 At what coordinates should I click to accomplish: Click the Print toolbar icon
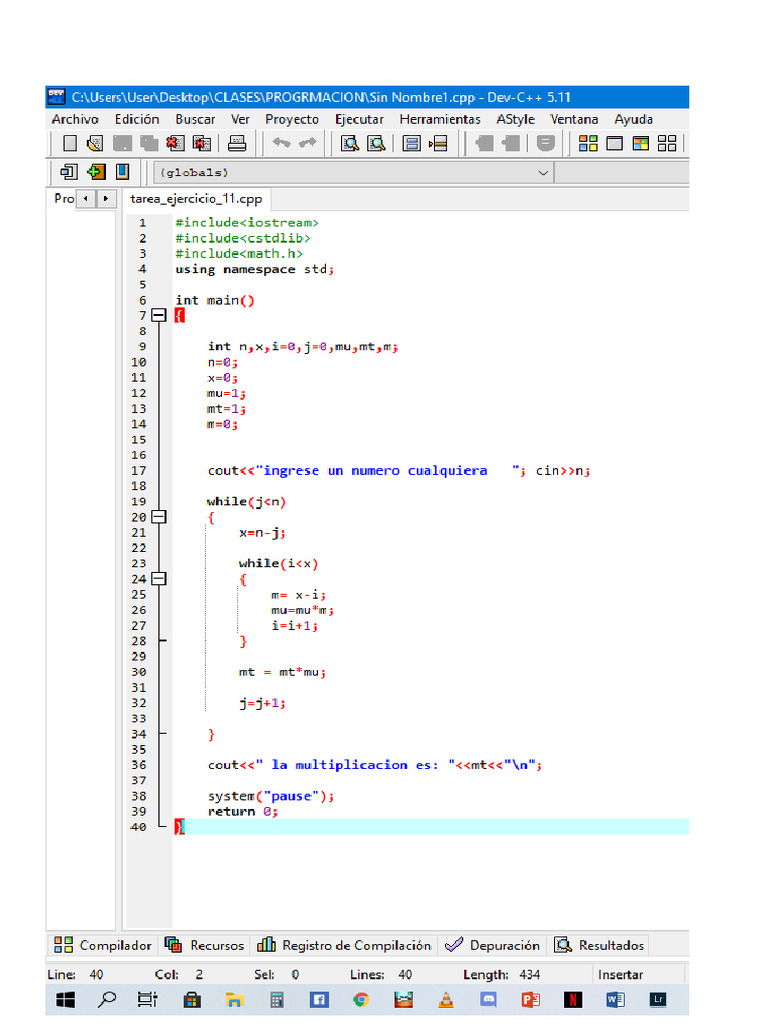click(x=237, y=144)
